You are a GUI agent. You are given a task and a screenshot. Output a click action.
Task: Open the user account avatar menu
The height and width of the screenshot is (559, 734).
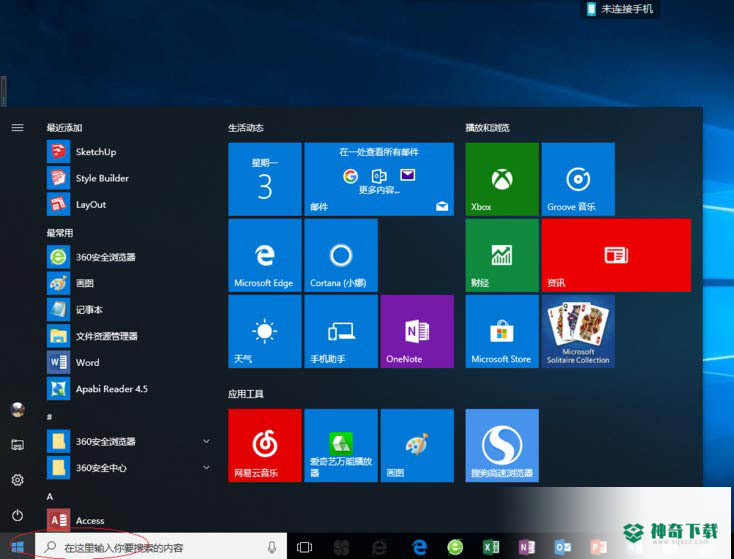[x=17, y=410]
